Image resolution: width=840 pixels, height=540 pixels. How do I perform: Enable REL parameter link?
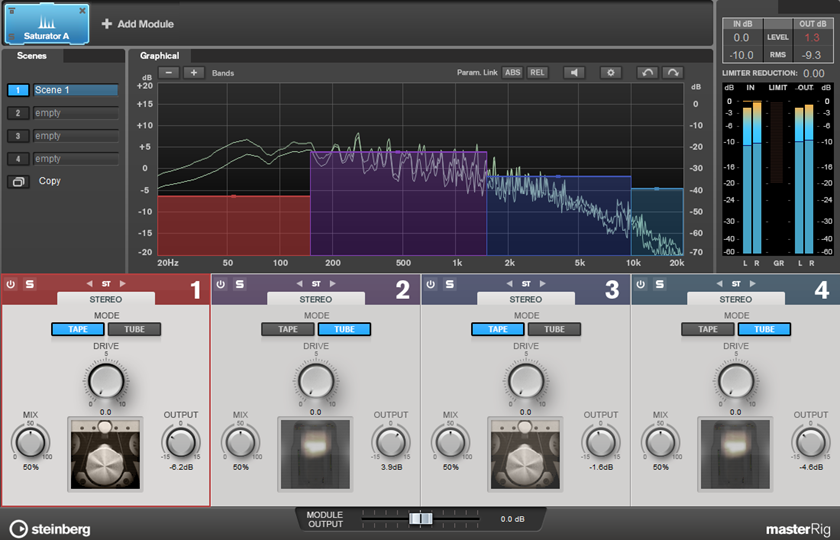(x=537, y=73)
